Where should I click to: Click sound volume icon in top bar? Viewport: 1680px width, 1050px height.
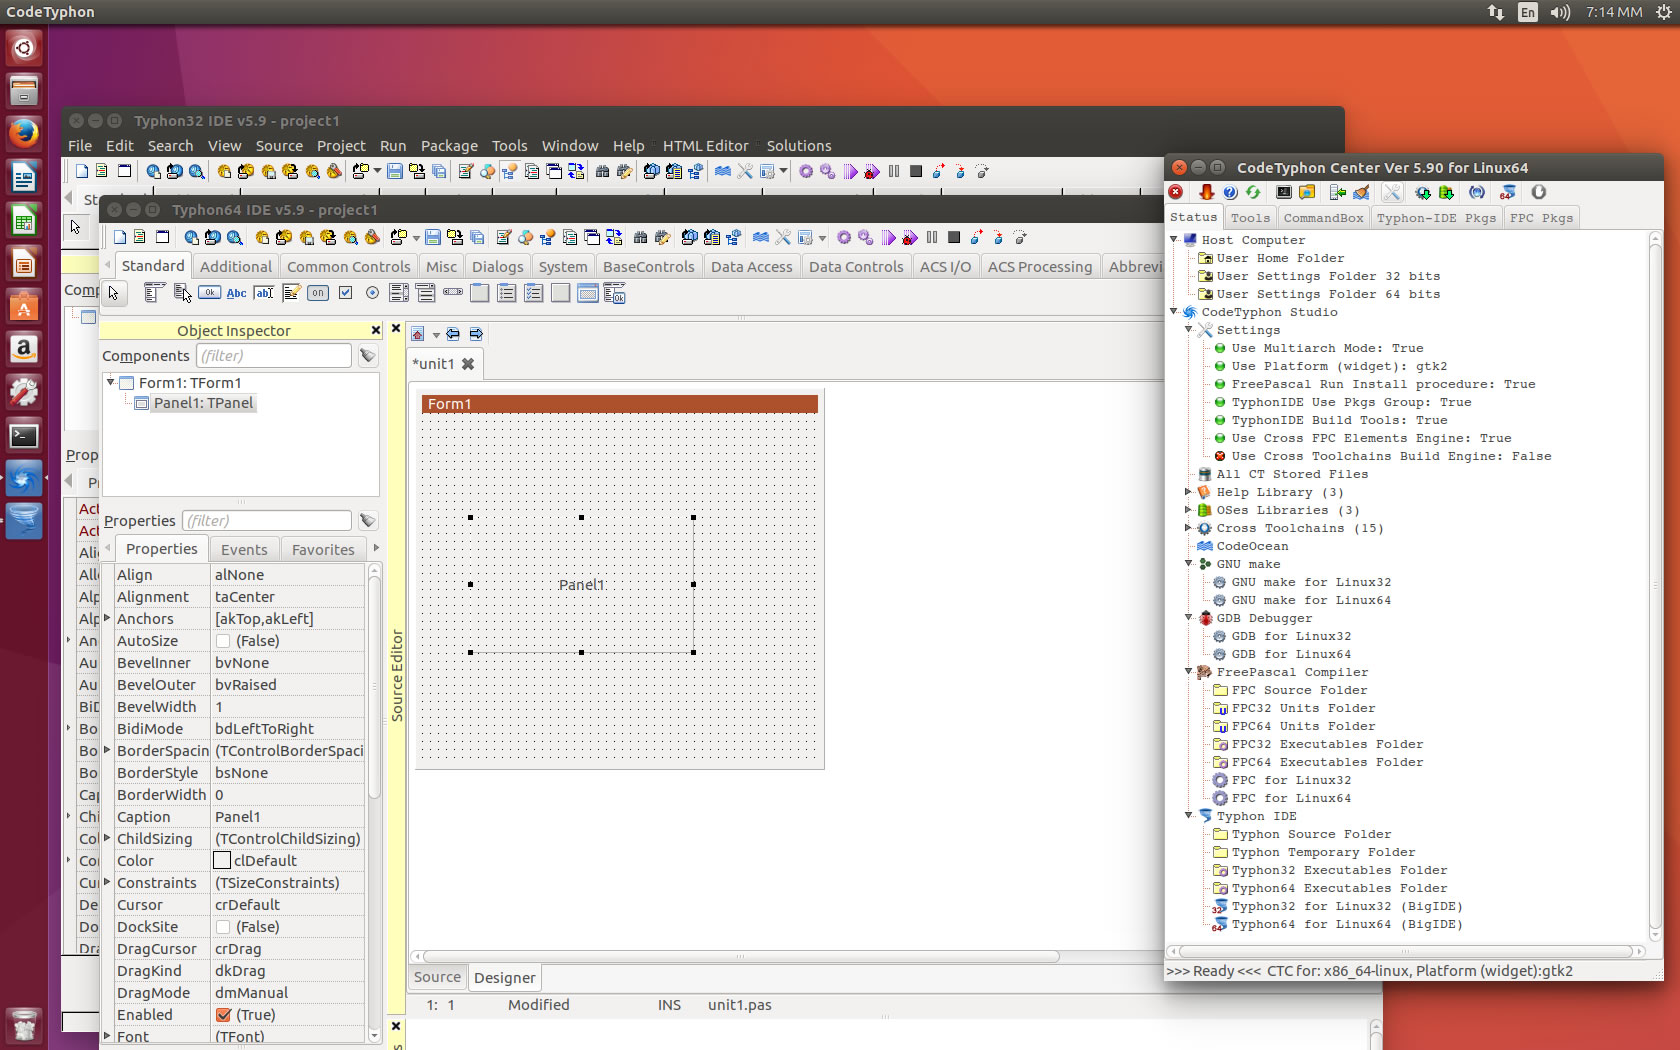(x=1560, y=12)
